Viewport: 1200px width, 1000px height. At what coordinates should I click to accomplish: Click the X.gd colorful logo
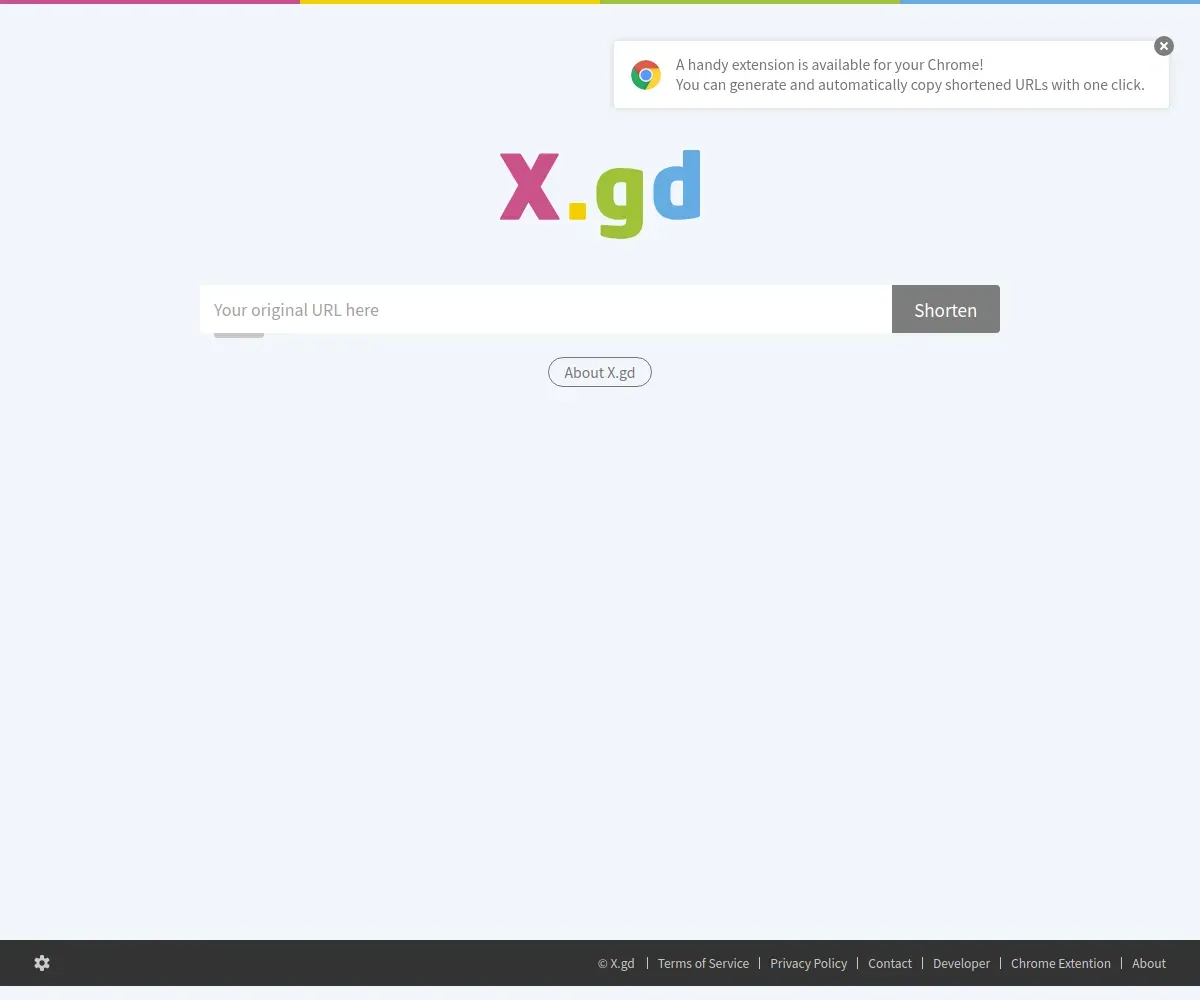(x=600, y=193)
